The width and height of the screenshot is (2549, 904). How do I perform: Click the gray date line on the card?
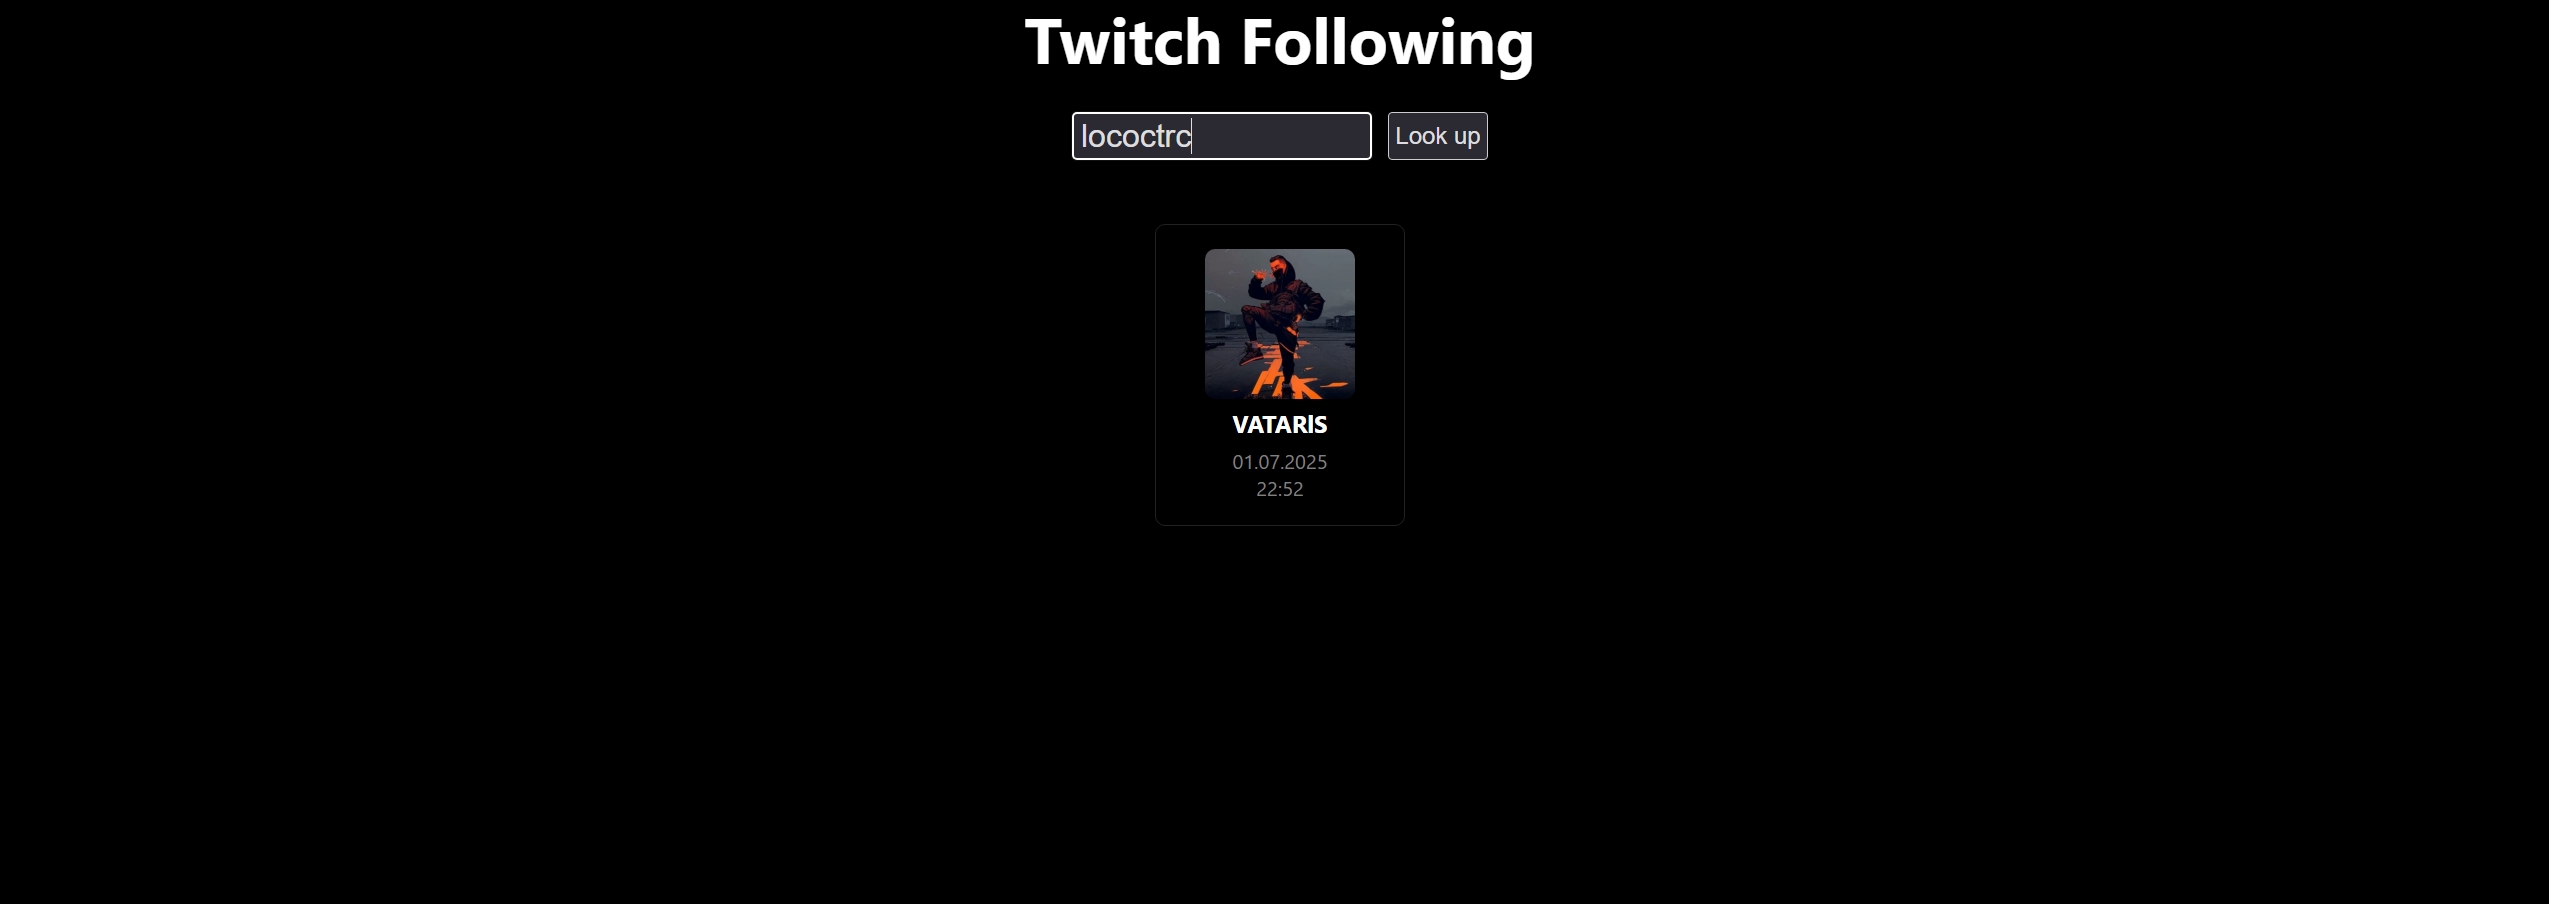(1279, 462)
